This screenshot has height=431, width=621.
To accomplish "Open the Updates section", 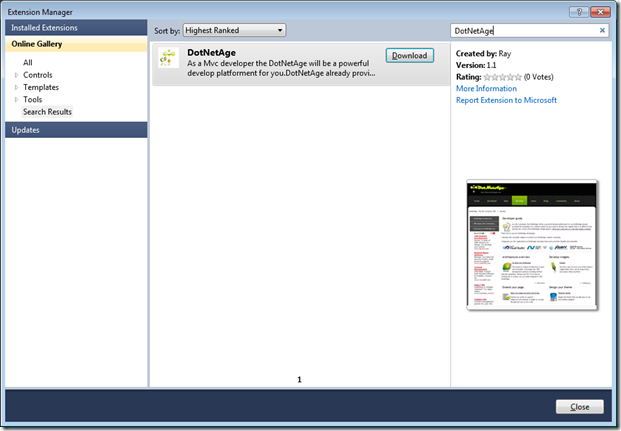I will [76, 130].
